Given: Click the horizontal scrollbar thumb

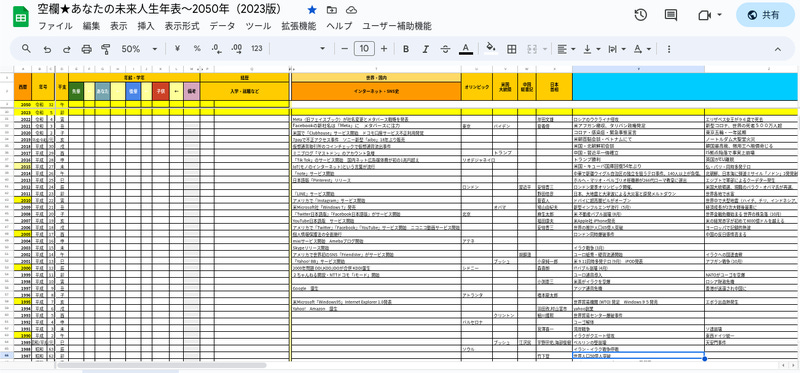Looking at the screenshot, I should click(x=162, y=365).
